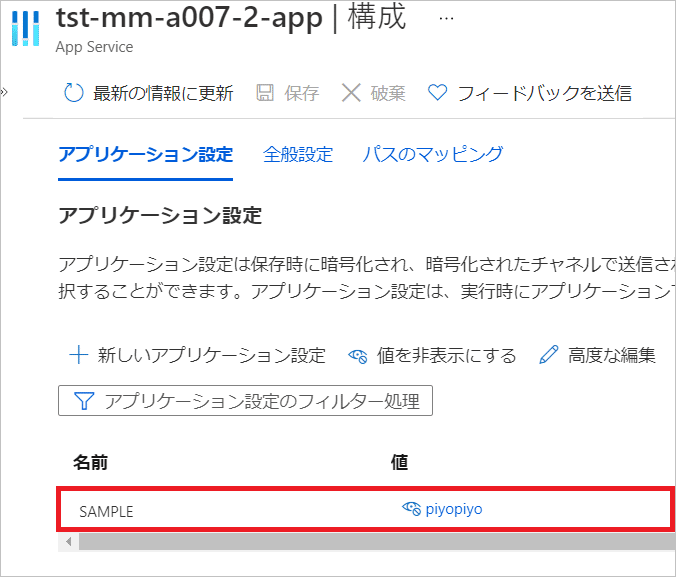Click the 破棄 X icon
This screenshot has height=577, width=676.
pos(351,93)
